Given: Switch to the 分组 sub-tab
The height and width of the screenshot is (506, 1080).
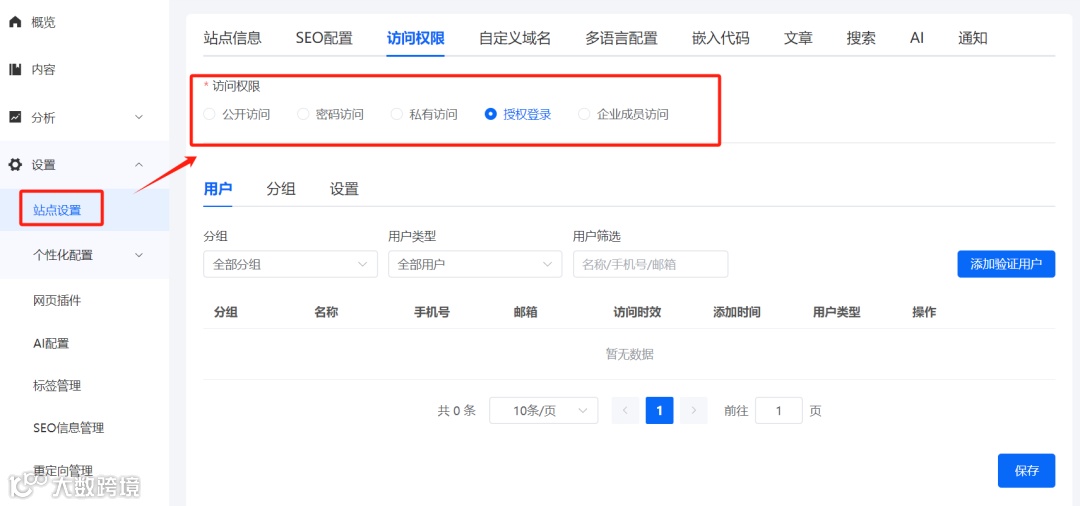Looking at the screenshot, I should coord(281,189).
